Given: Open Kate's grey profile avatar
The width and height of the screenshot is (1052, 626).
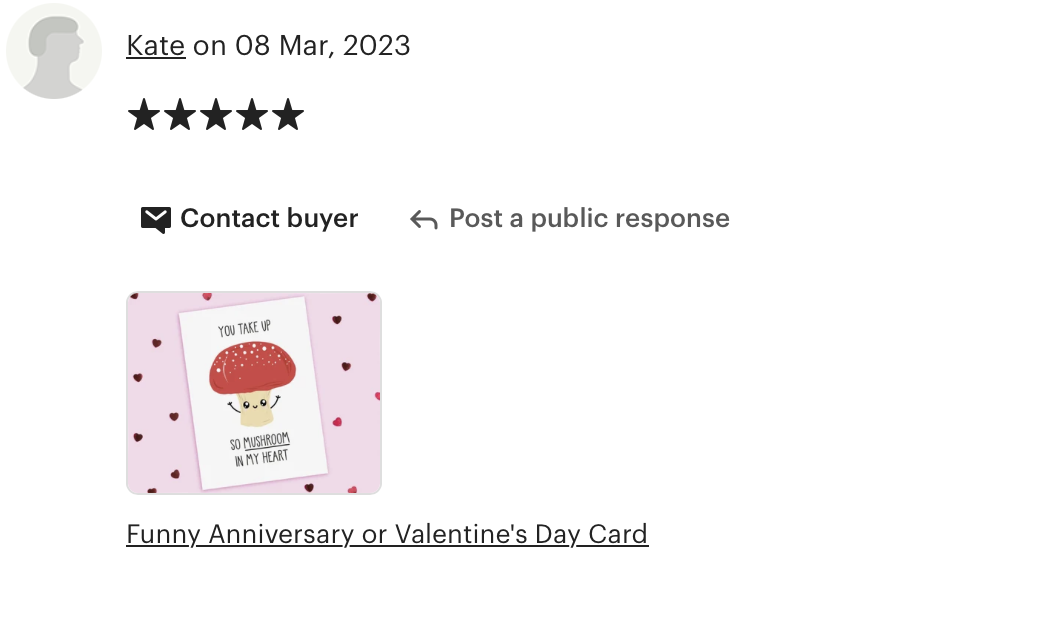Looking at the screenshot, I should 54,51.
